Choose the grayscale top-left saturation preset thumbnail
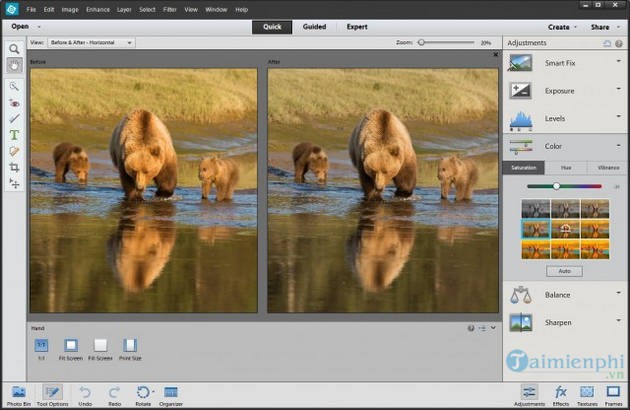 tap(536, 209)
